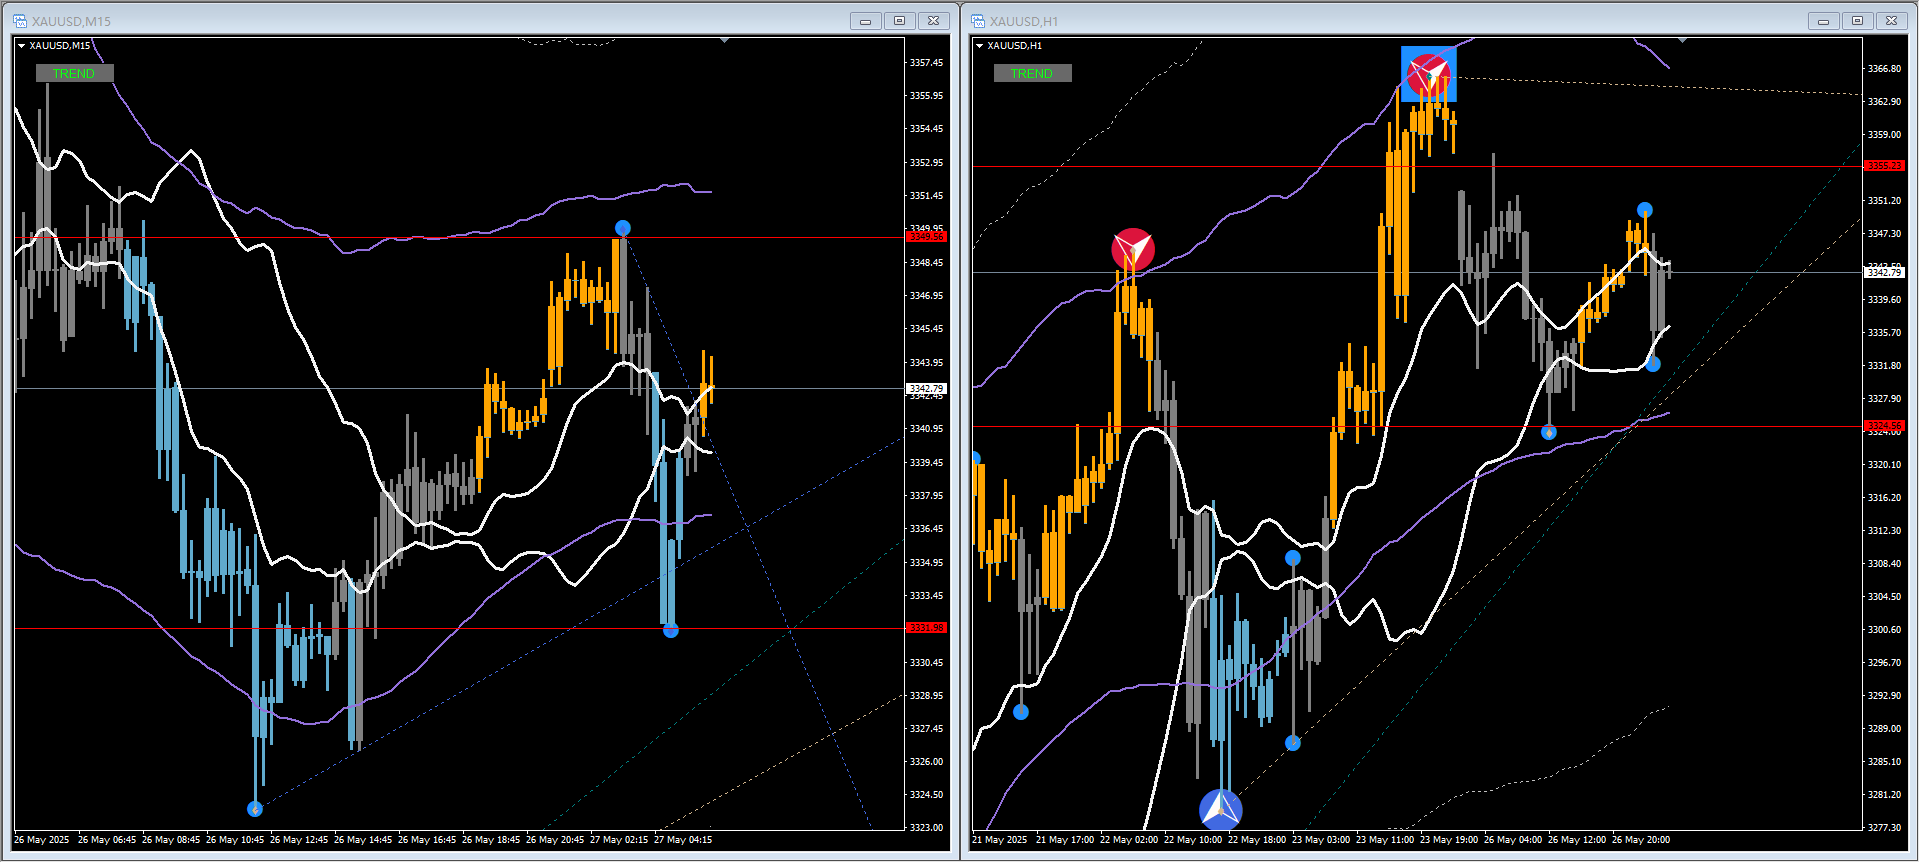Click the 'XAUUSD,M15' window title text
Image resolution: width=1920 pixels, height=863 pixels.
point(71,21)
